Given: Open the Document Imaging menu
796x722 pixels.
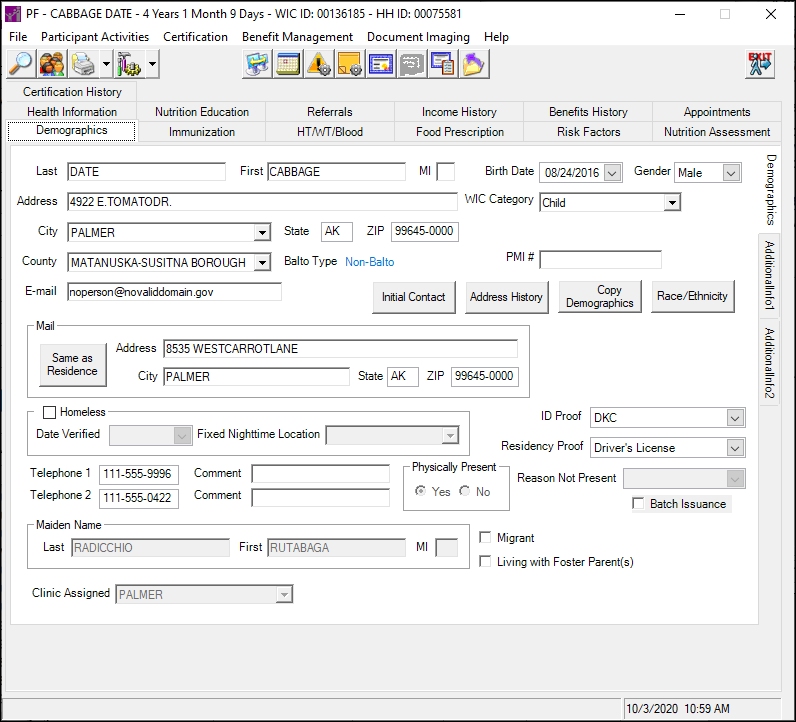Looking at the screenshot, I should (x=418, y=37).
